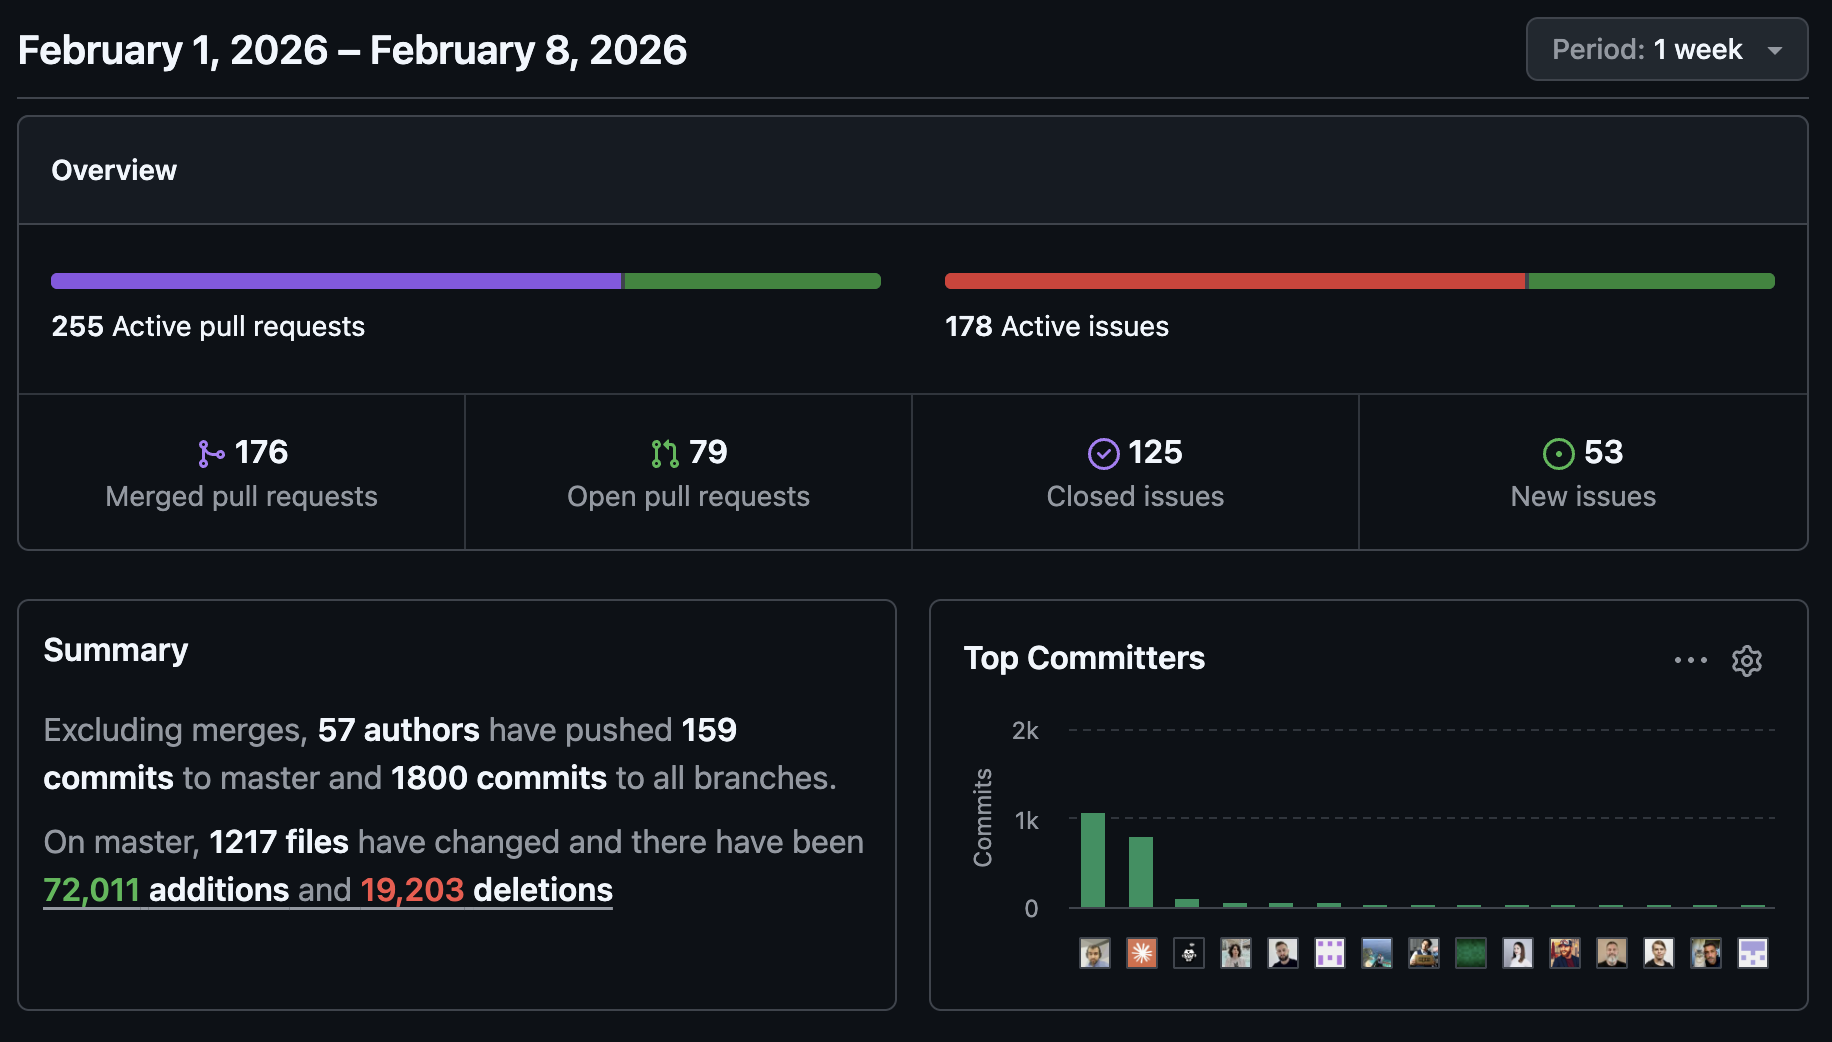Open the Period dropdown

click(x=1666, y=49)
